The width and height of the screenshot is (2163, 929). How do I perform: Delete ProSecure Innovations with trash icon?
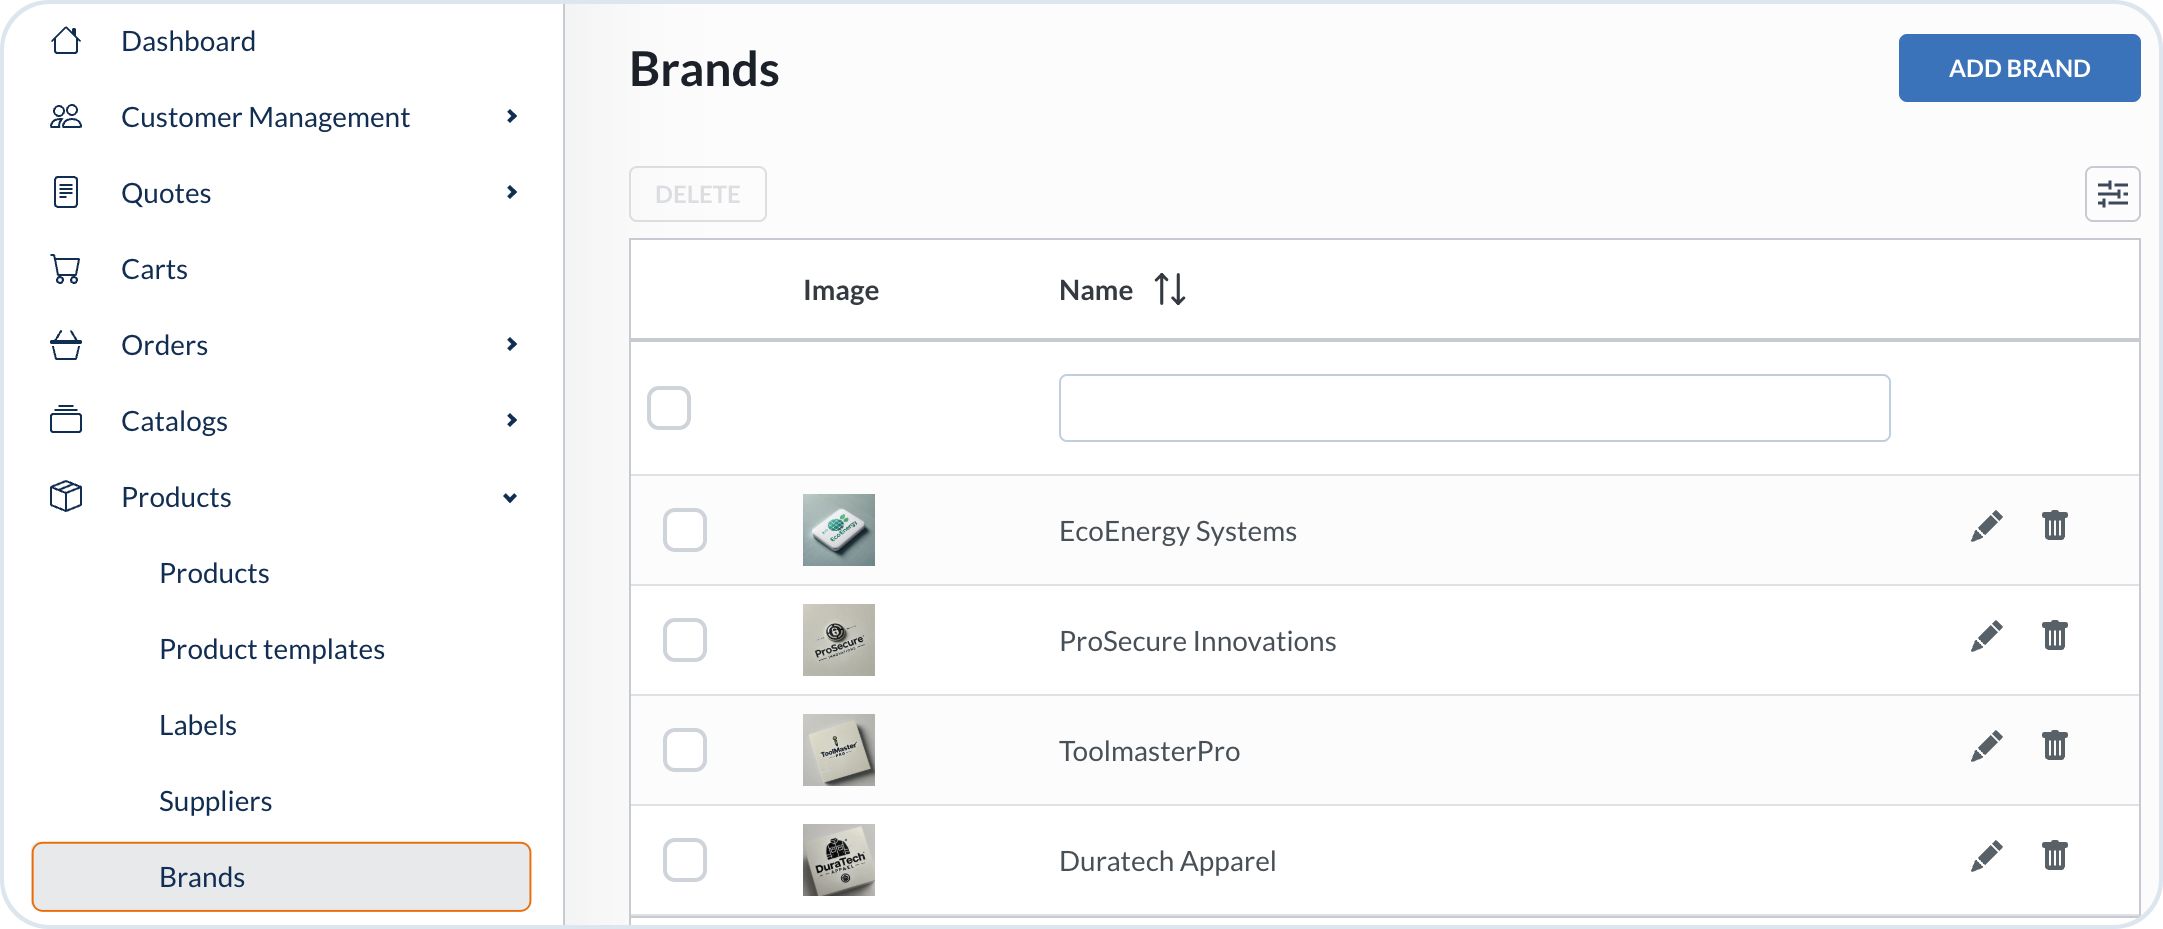click(2055, 635)
